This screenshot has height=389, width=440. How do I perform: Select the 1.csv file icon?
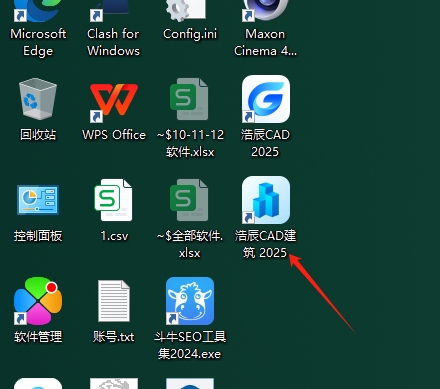click(x=114, y=200)
